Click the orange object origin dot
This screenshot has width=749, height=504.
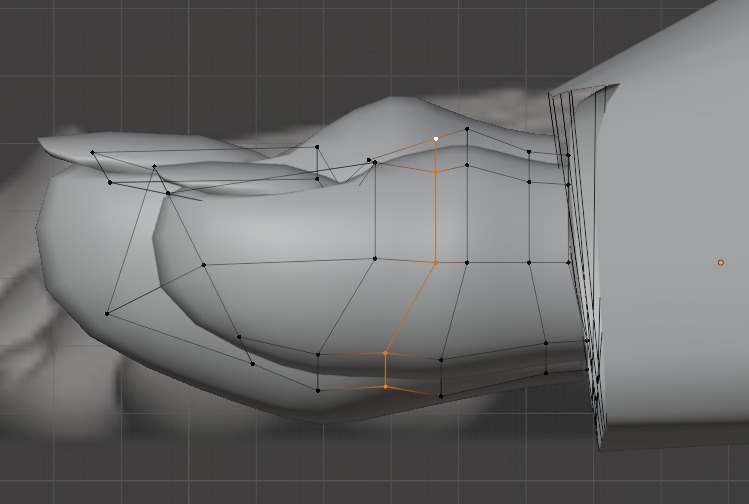720,262
